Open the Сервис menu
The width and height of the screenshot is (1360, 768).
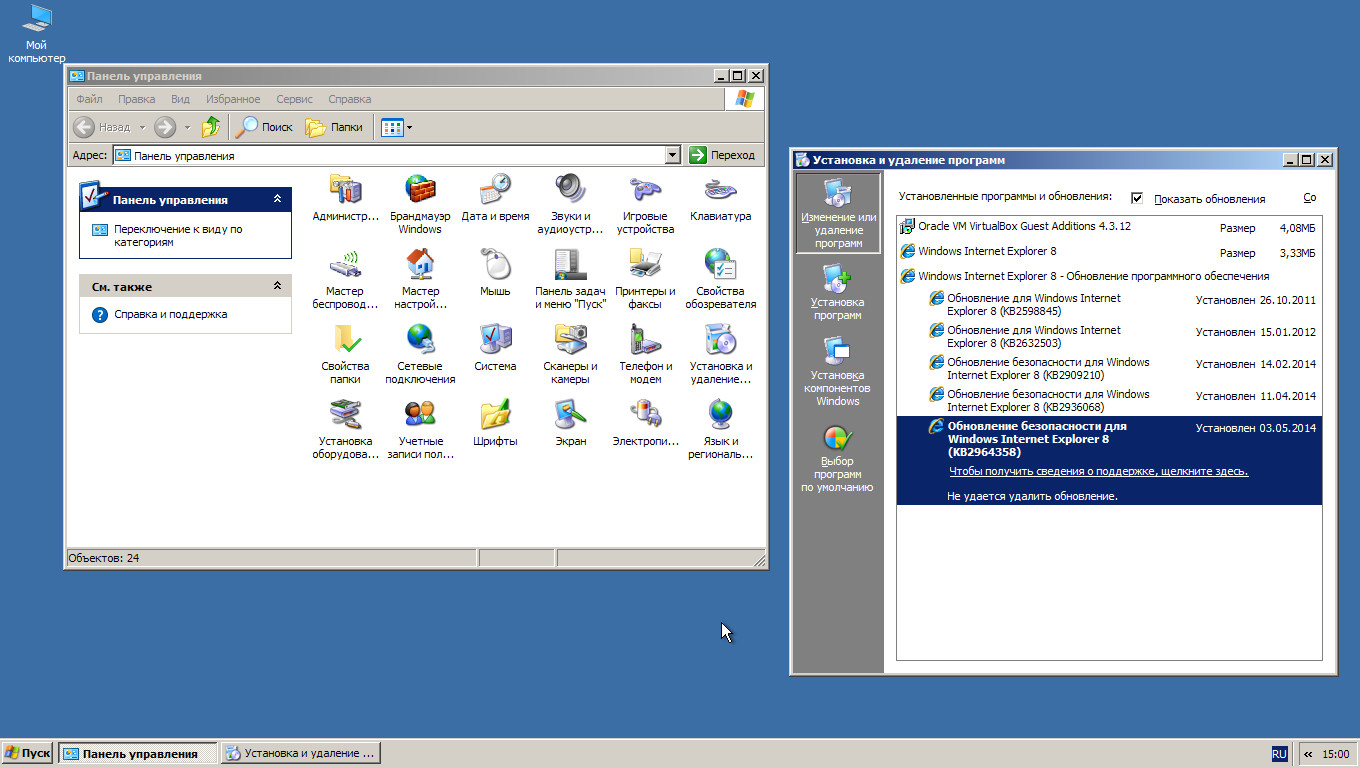click(x=294, y=99)
